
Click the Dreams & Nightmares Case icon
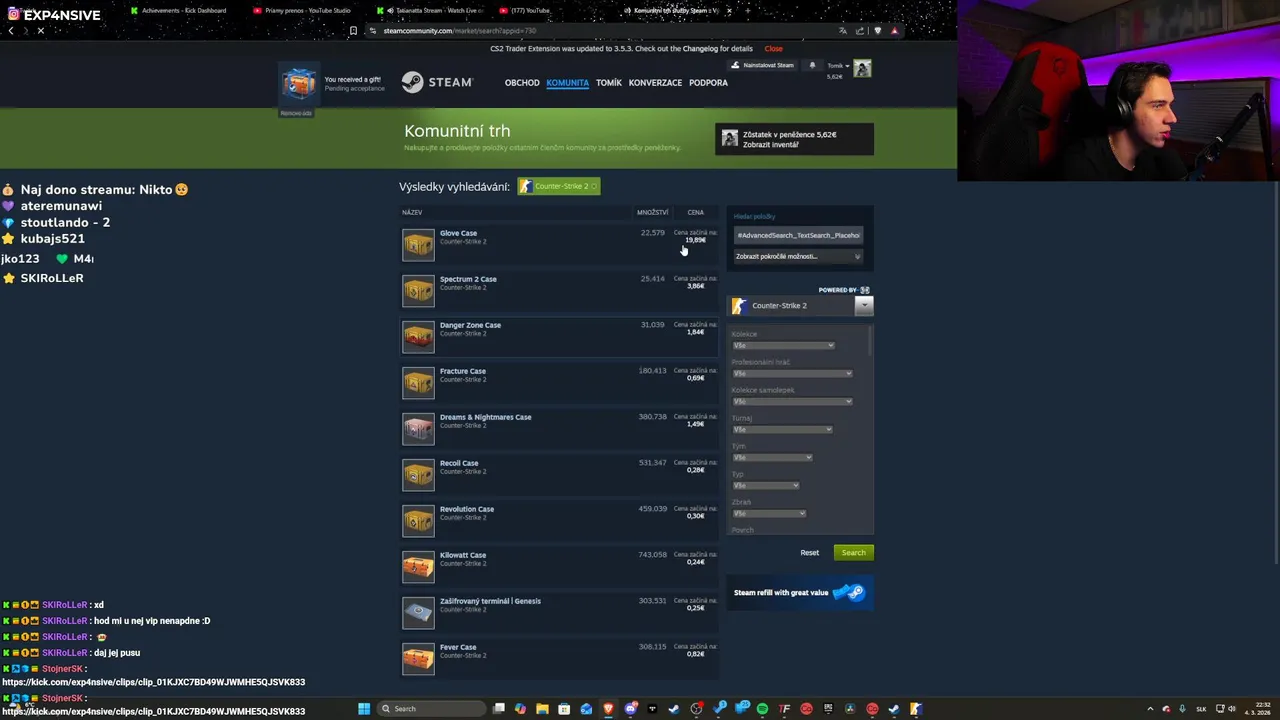click(418, 429)
